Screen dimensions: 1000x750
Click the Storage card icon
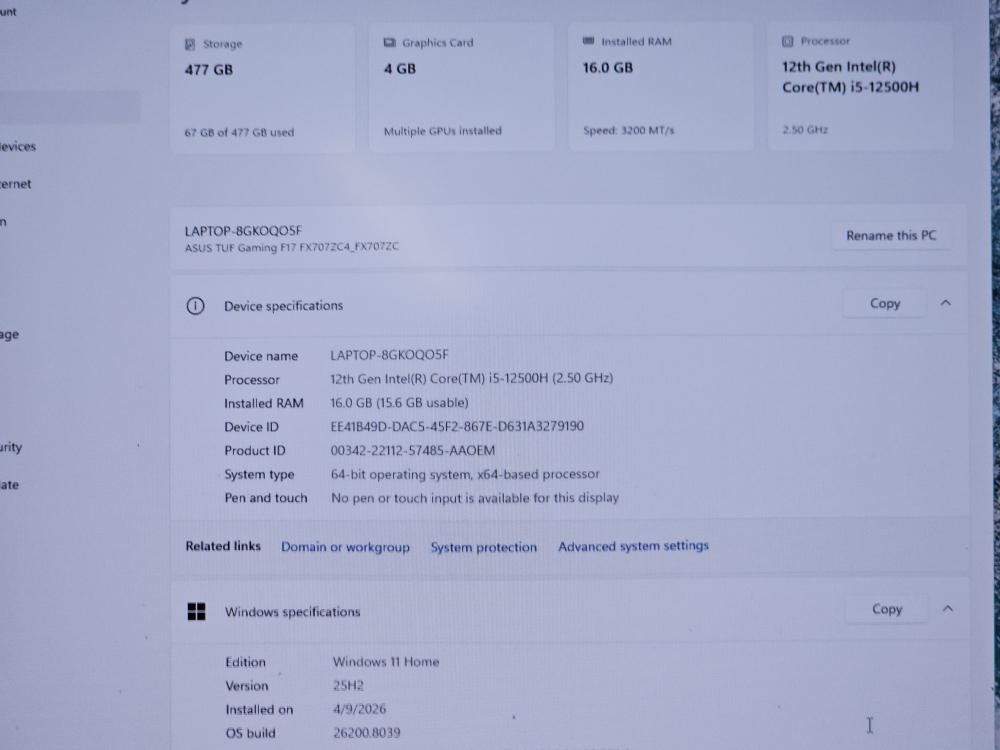(190, 44)
